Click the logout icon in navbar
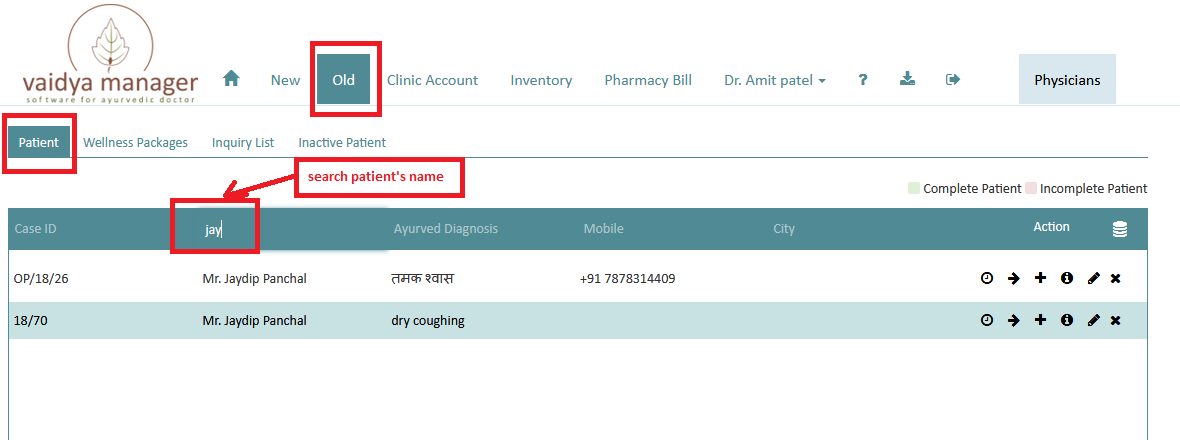The image size is (1180, 440). coord(953,79)
